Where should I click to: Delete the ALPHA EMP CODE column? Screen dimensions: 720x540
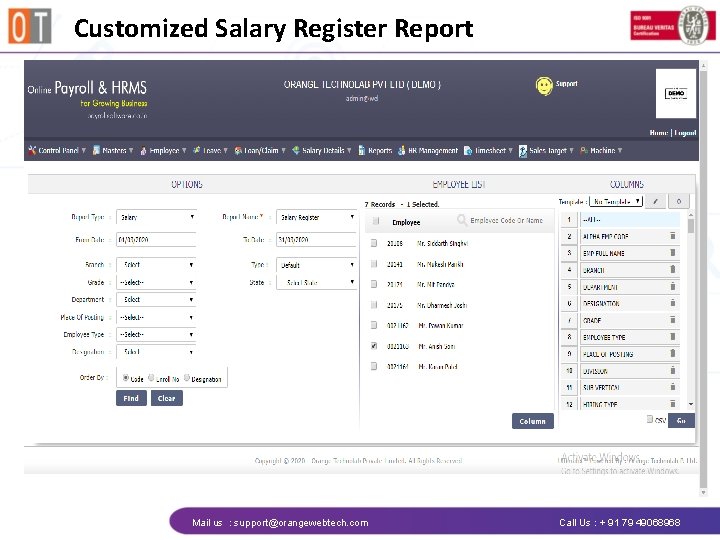coord(673,236)
